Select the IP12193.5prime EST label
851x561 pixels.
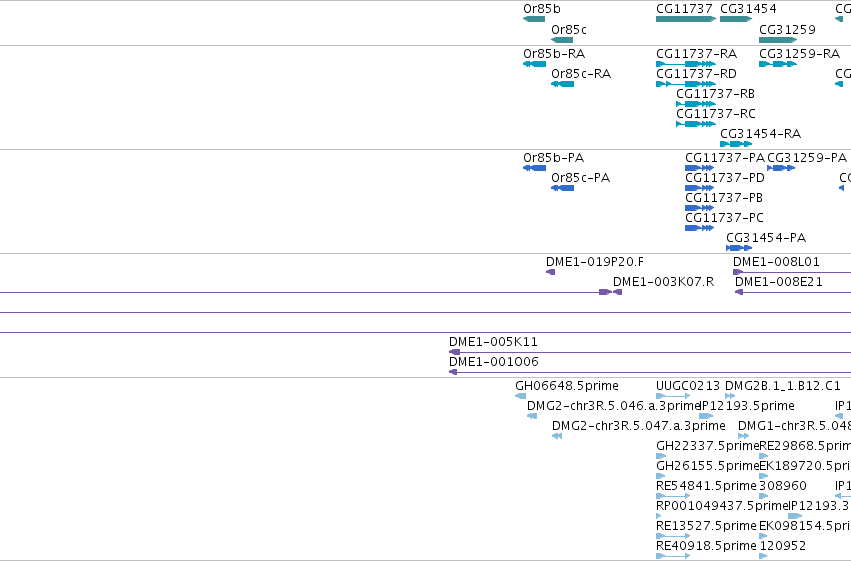(x=747, y=406)
